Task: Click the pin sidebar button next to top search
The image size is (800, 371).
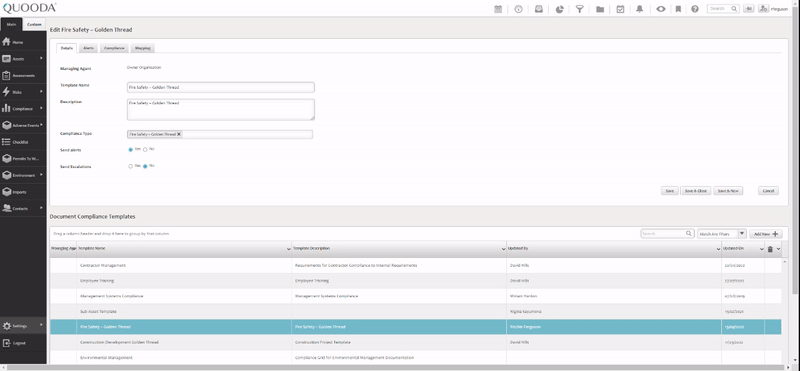Action: tap(748, 9)
